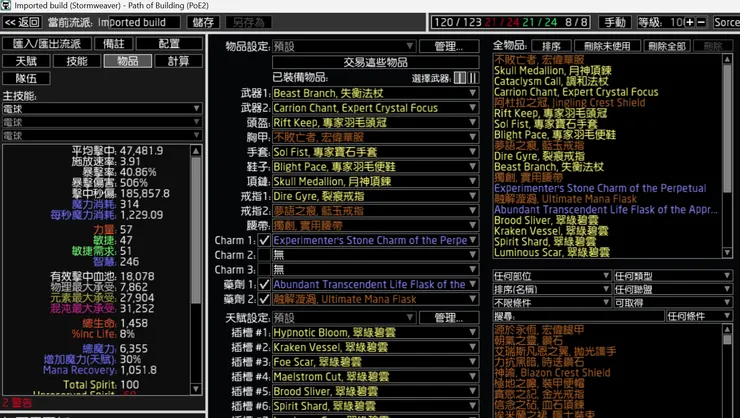This screenshot has width=740, height=418.
Task: Open the 武器2 Carrion Chant dropdown
Action: point(376,108)
